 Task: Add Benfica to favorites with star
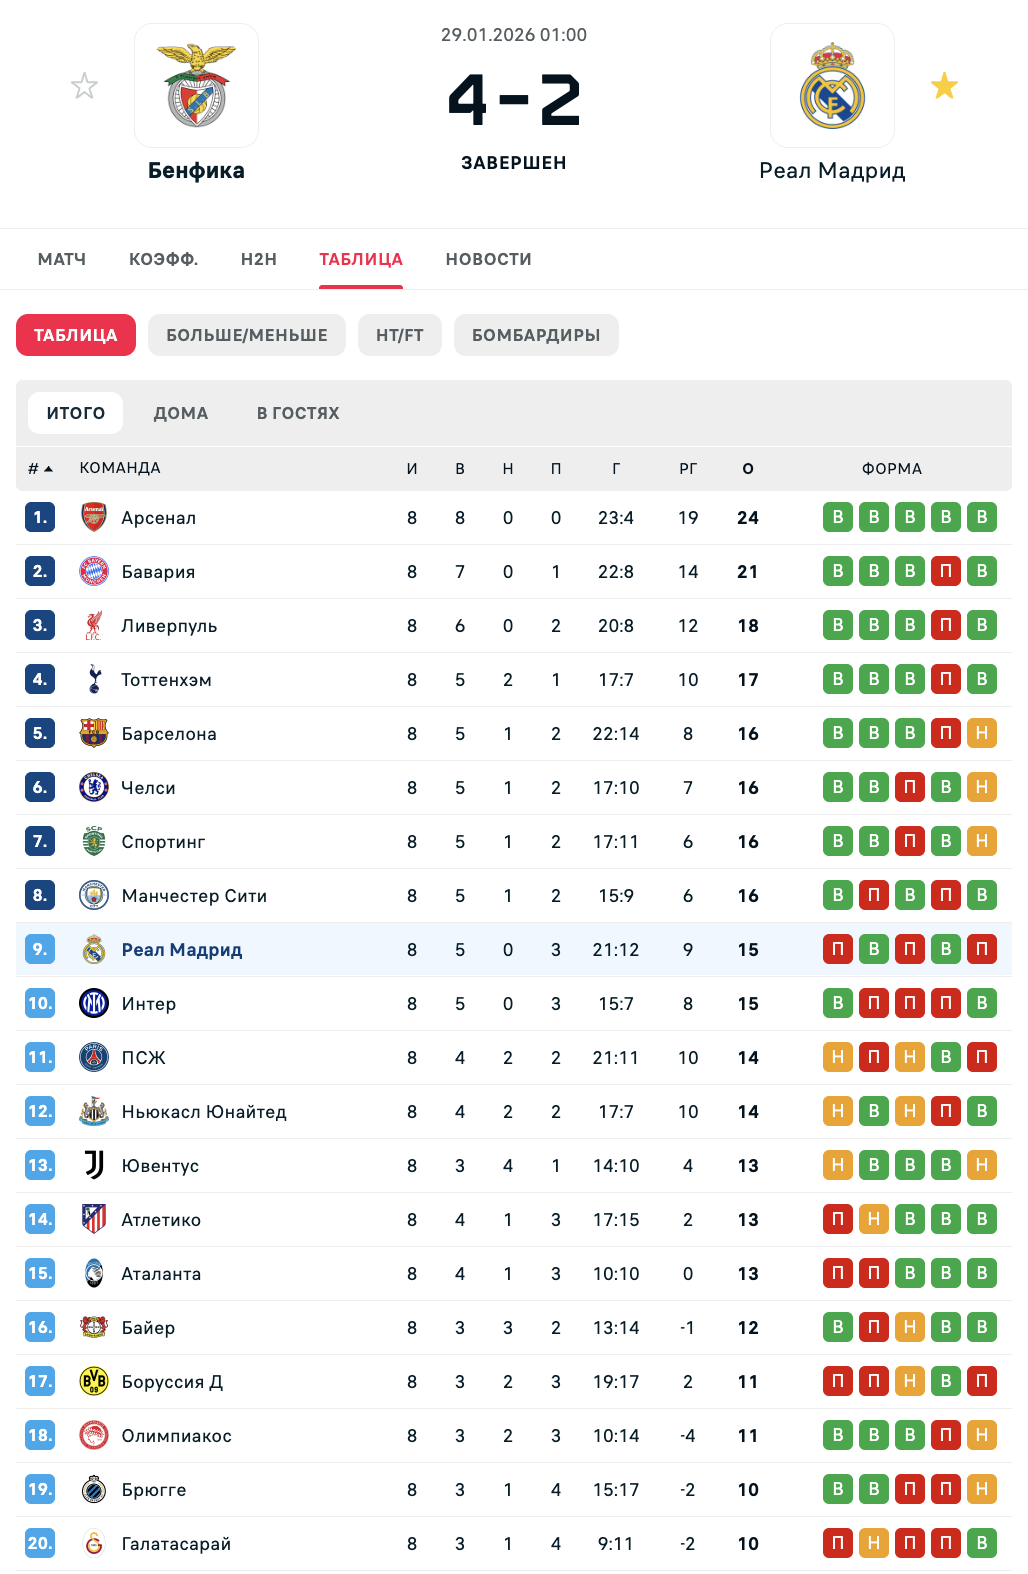pyautogui.click(x=85, y=86)
